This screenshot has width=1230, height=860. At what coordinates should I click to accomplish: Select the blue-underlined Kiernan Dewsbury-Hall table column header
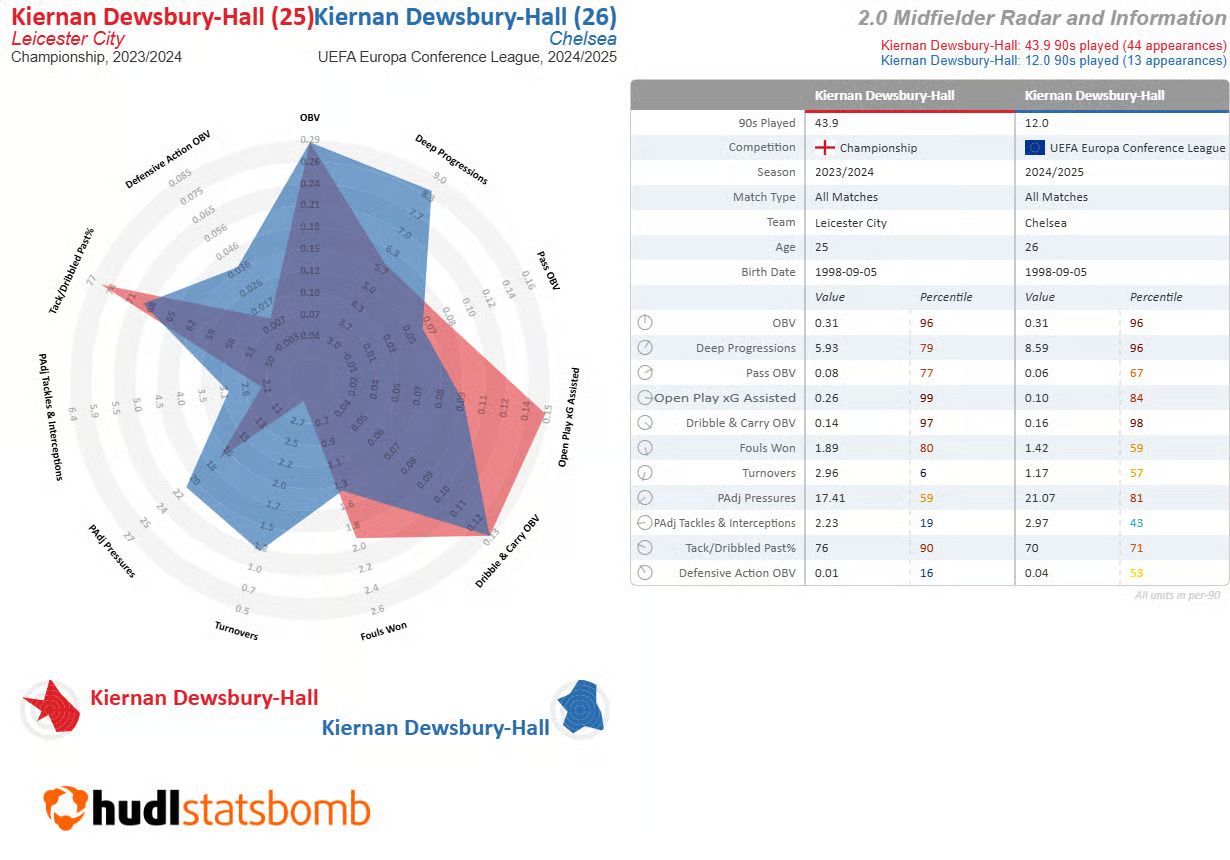1095,96
